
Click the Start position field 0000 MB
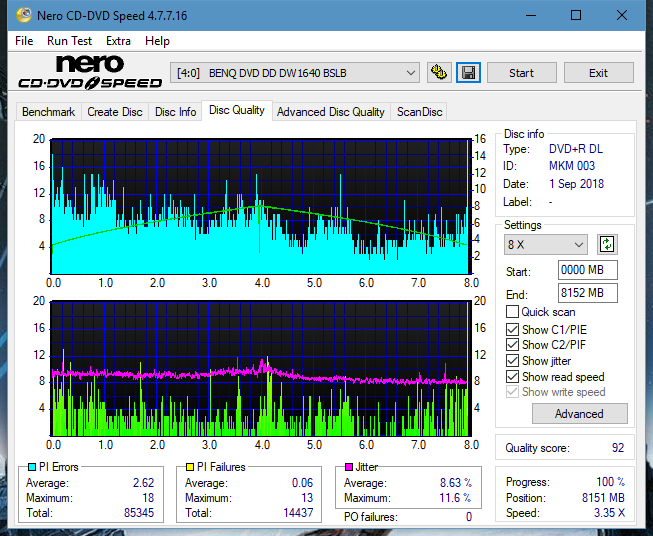[587, 270]
